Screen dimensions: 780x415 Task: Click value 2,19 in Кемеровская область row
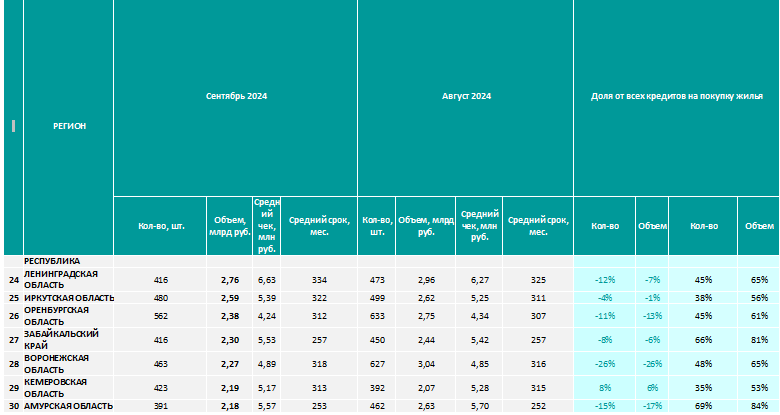(x=230, y=388)
